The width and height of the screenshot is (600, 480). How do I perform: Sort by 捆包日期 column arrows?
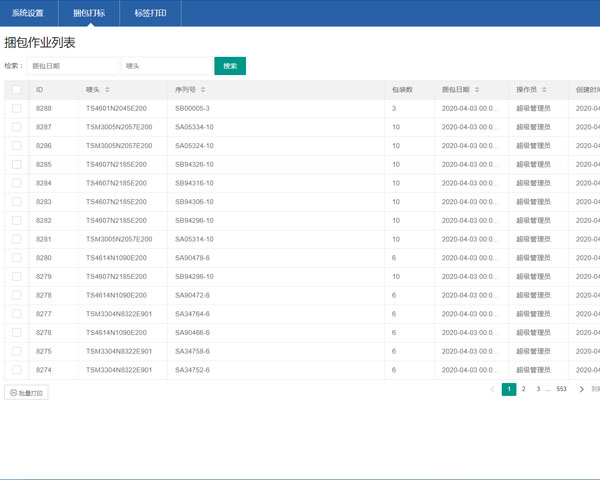(x=477, y=90)
